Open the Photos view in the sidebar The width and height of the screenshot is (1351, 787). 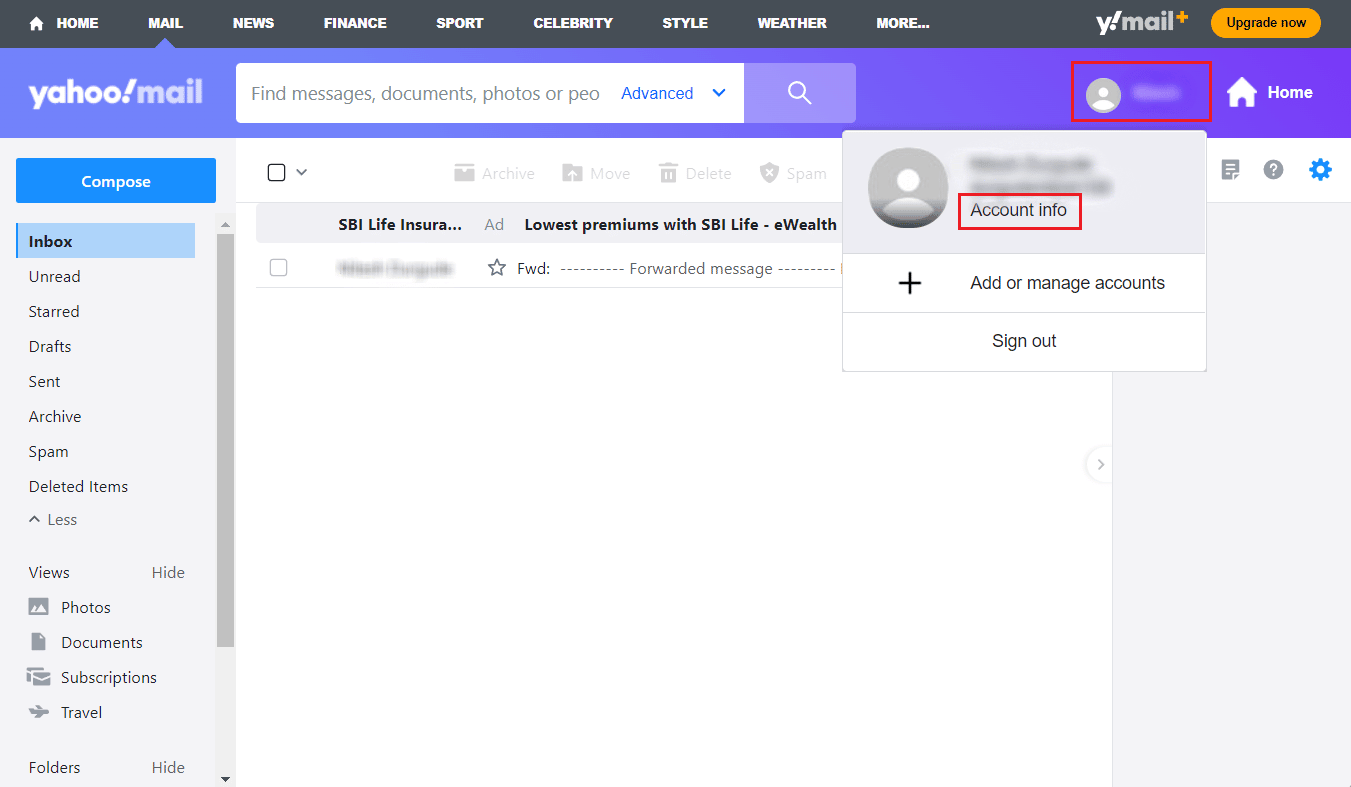click(83, 606)
